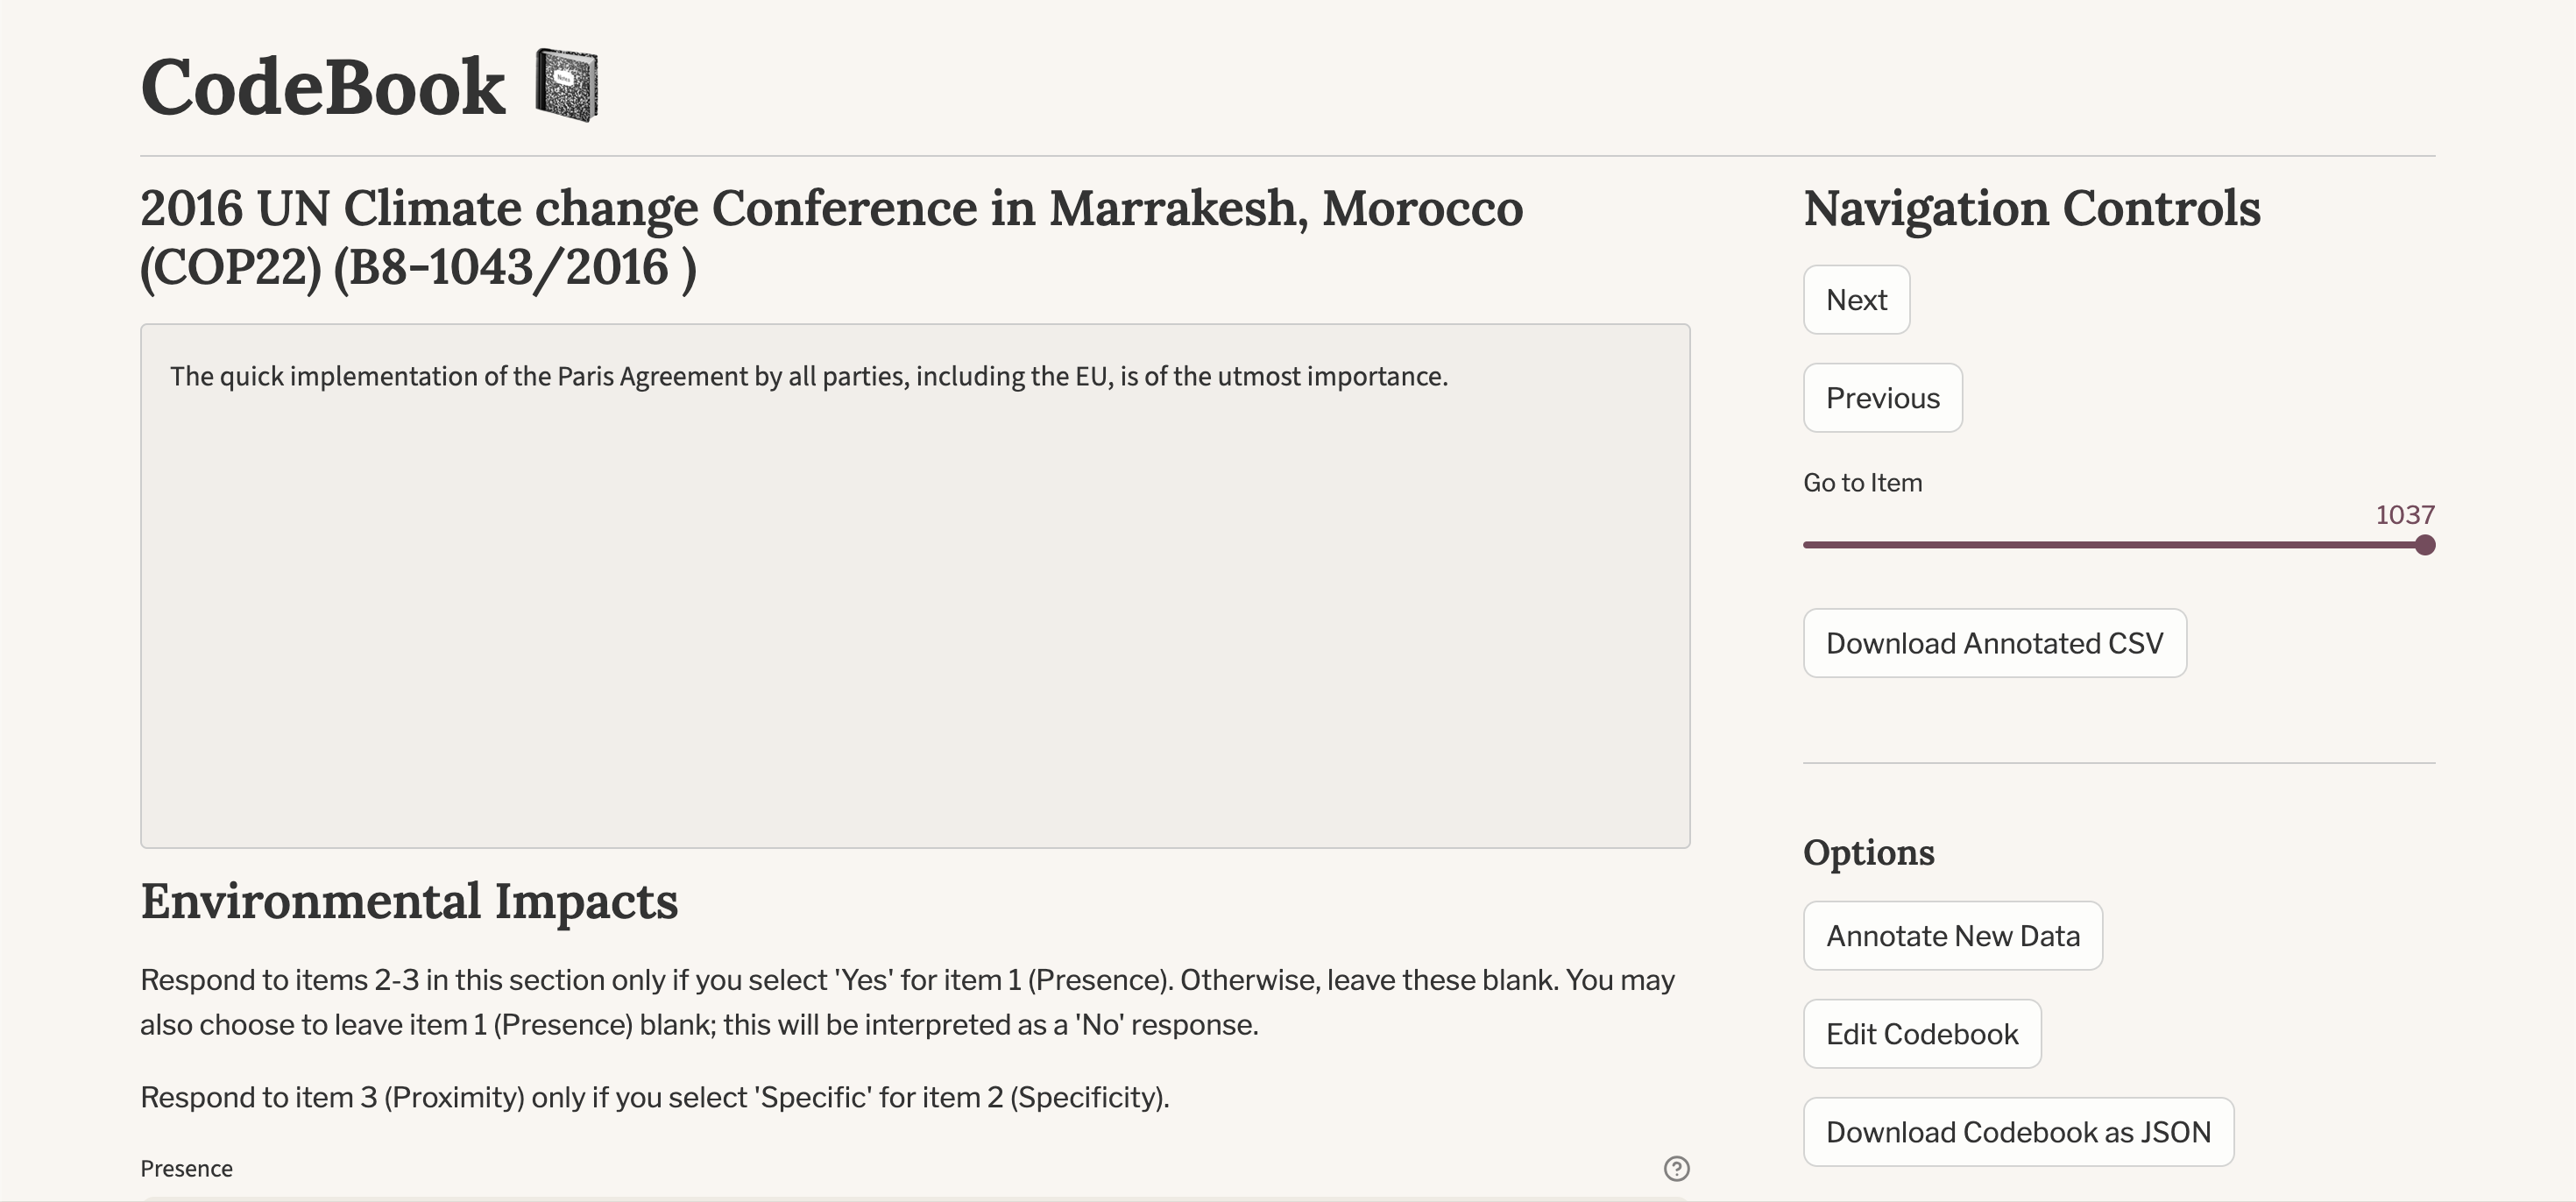Click the Options heading
Screen dimensions: 2576x1202
tap(1868, 853)
